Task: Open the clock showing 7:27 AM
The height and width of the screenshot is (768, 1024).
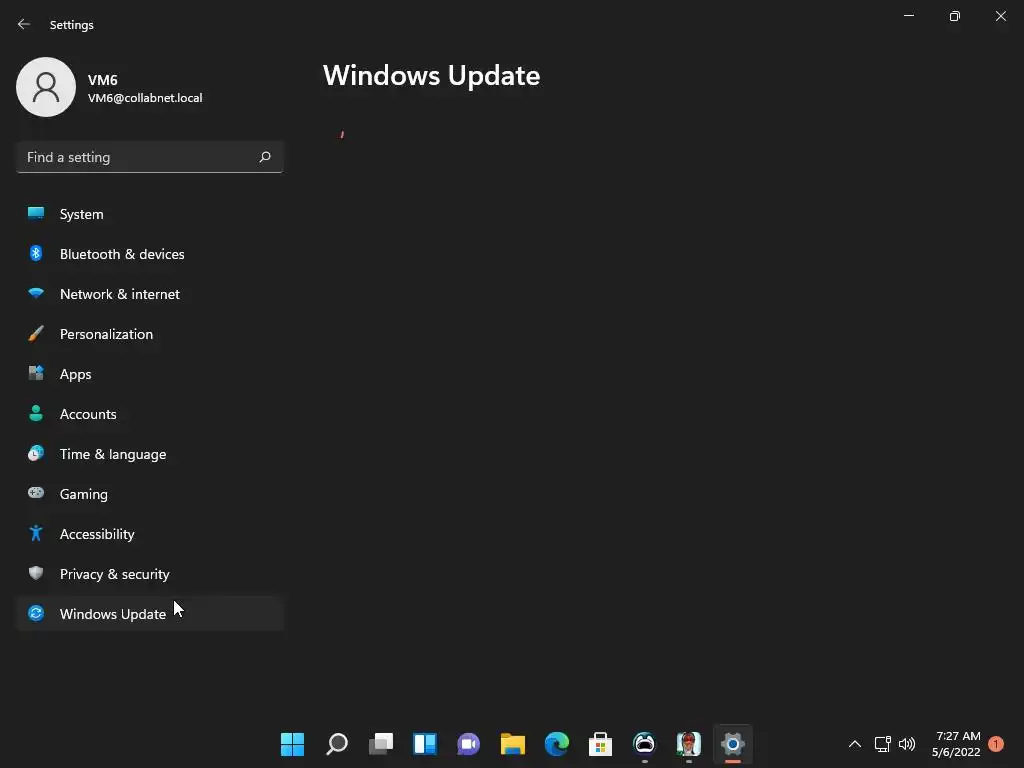Action: point(956,744)
